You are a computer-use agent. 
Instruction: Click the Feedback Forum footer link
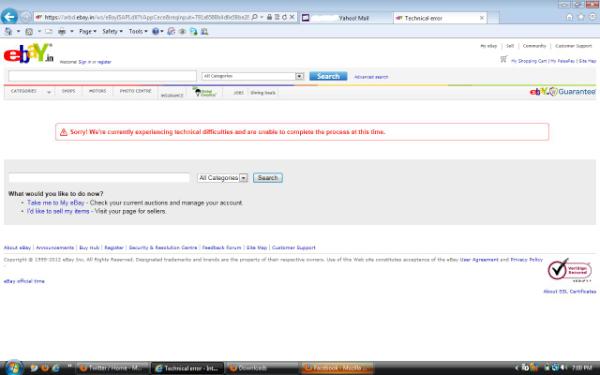(222, 248)
